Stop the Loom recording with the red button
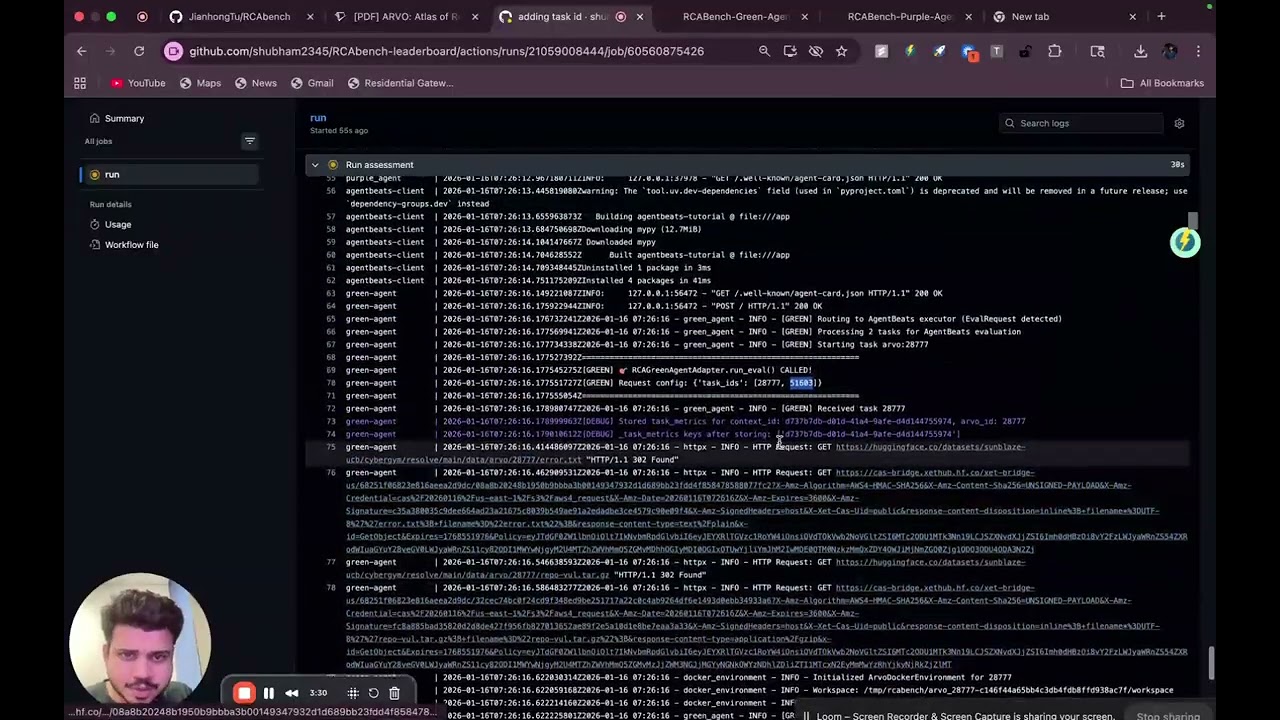The width and height of the screenshot is (1280, 720). point(244,693)
